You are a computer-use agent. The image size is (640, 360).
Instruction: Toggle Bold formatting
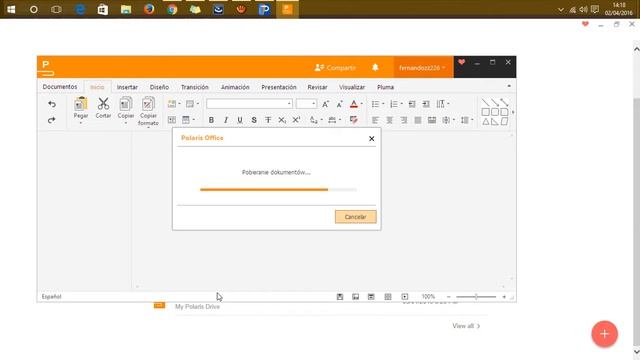[211, 120]
